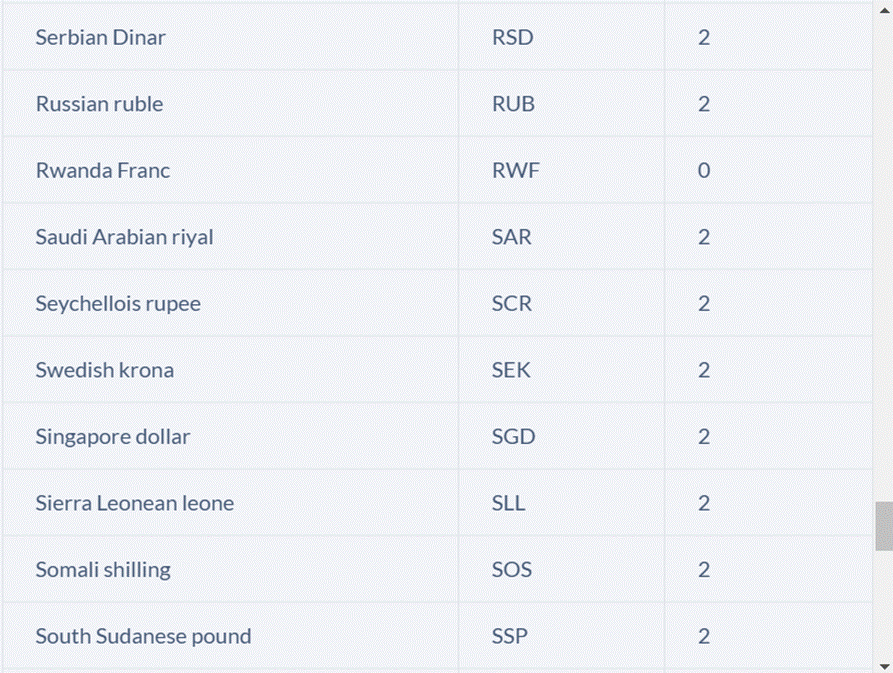
Task: Select the Somali shilling row
Action: (437, 570)
